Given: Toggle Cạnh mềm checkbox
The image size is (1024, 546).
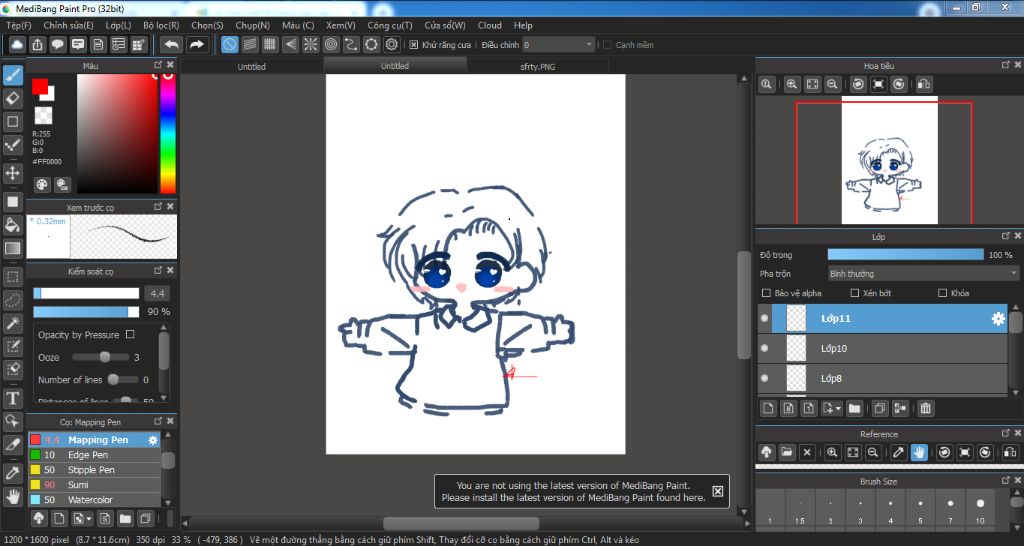Looking at the screenshot, I should 607,44.
